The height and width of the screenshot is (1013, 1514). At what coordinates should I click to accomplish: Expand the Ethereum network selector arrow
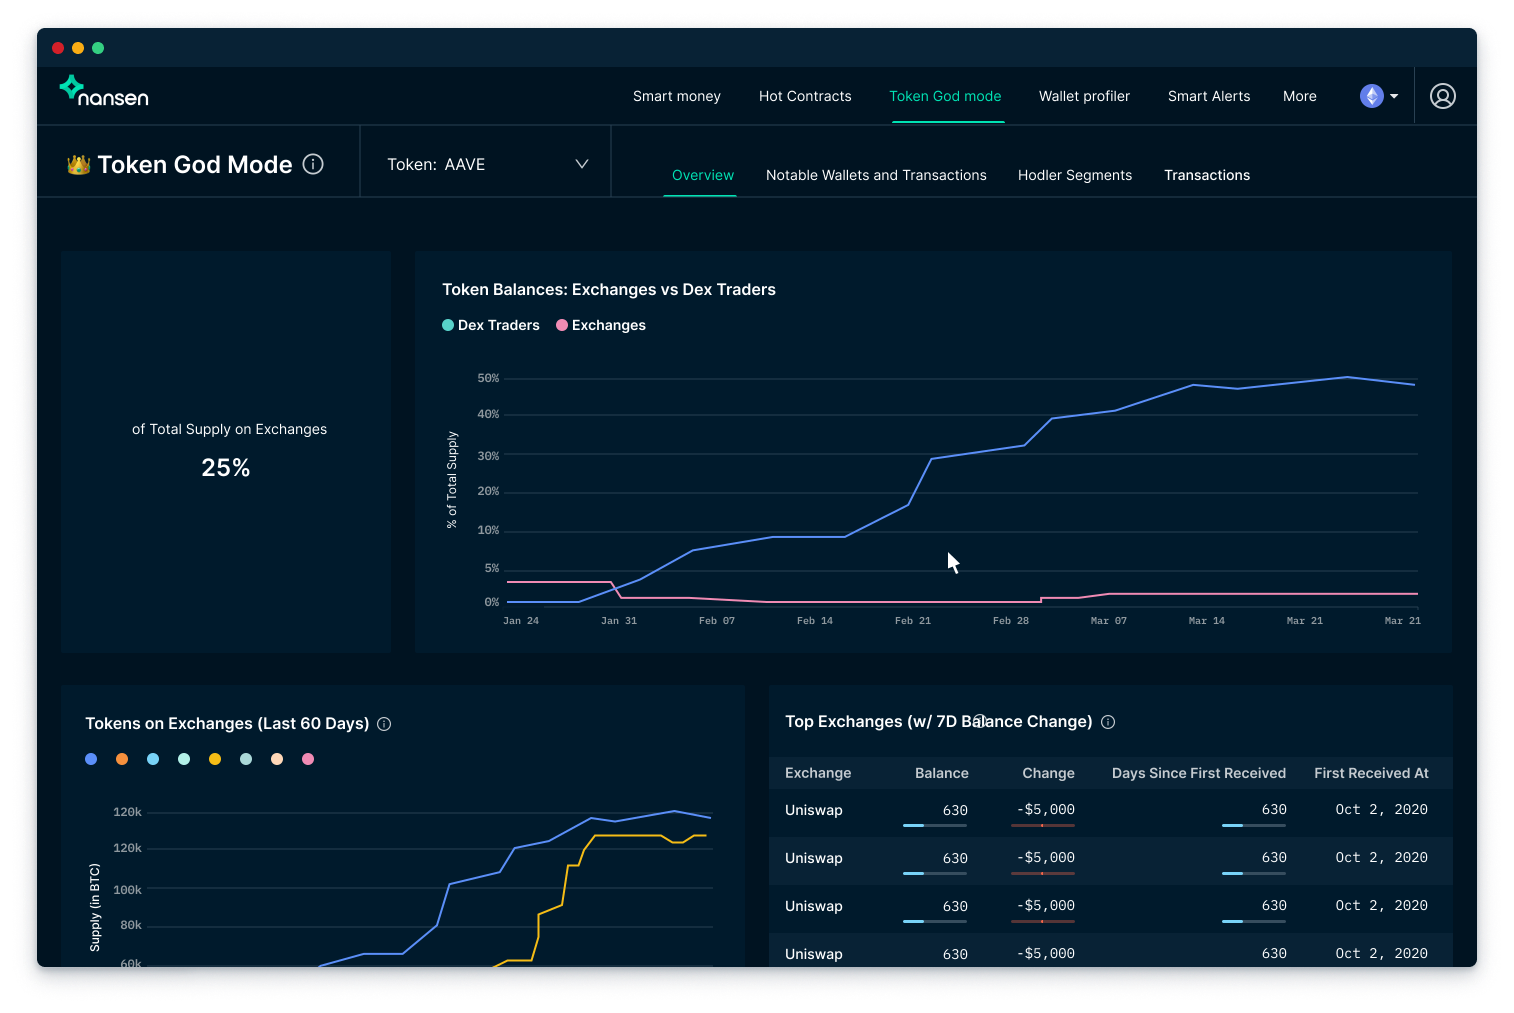point(1394,96)
